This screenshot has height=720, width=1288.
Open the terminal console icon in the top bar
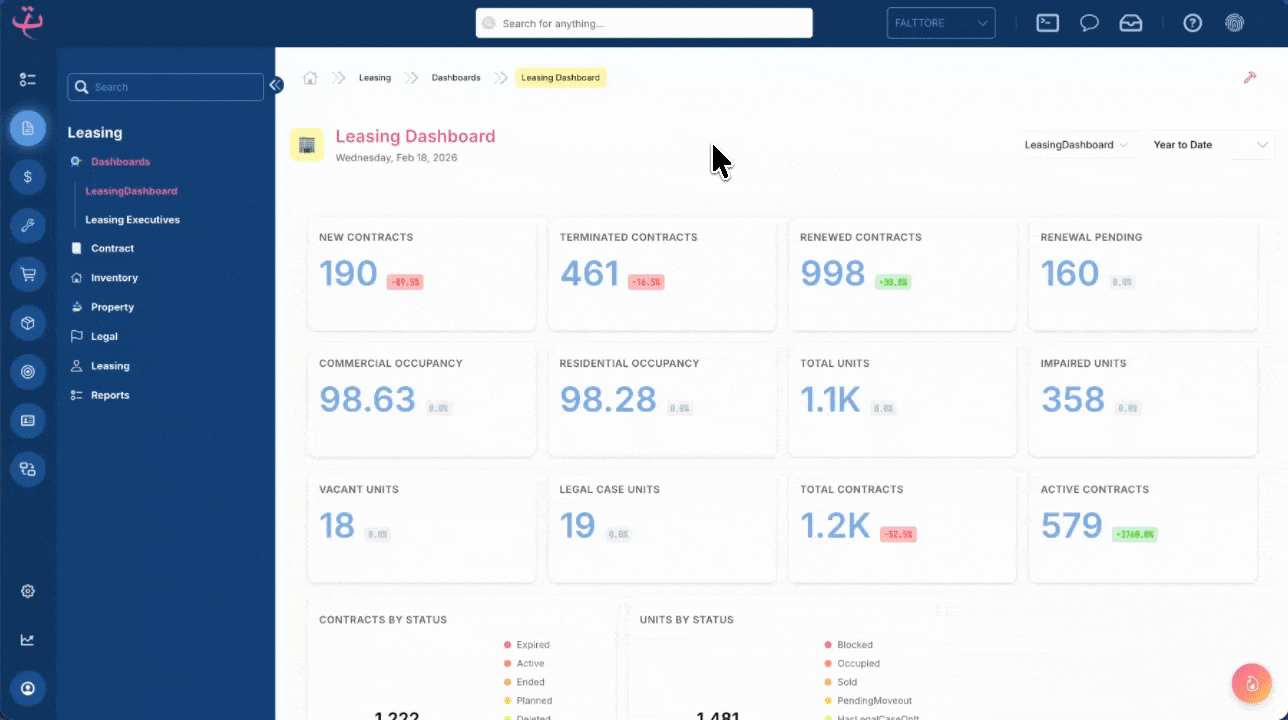click(1047, 22)
